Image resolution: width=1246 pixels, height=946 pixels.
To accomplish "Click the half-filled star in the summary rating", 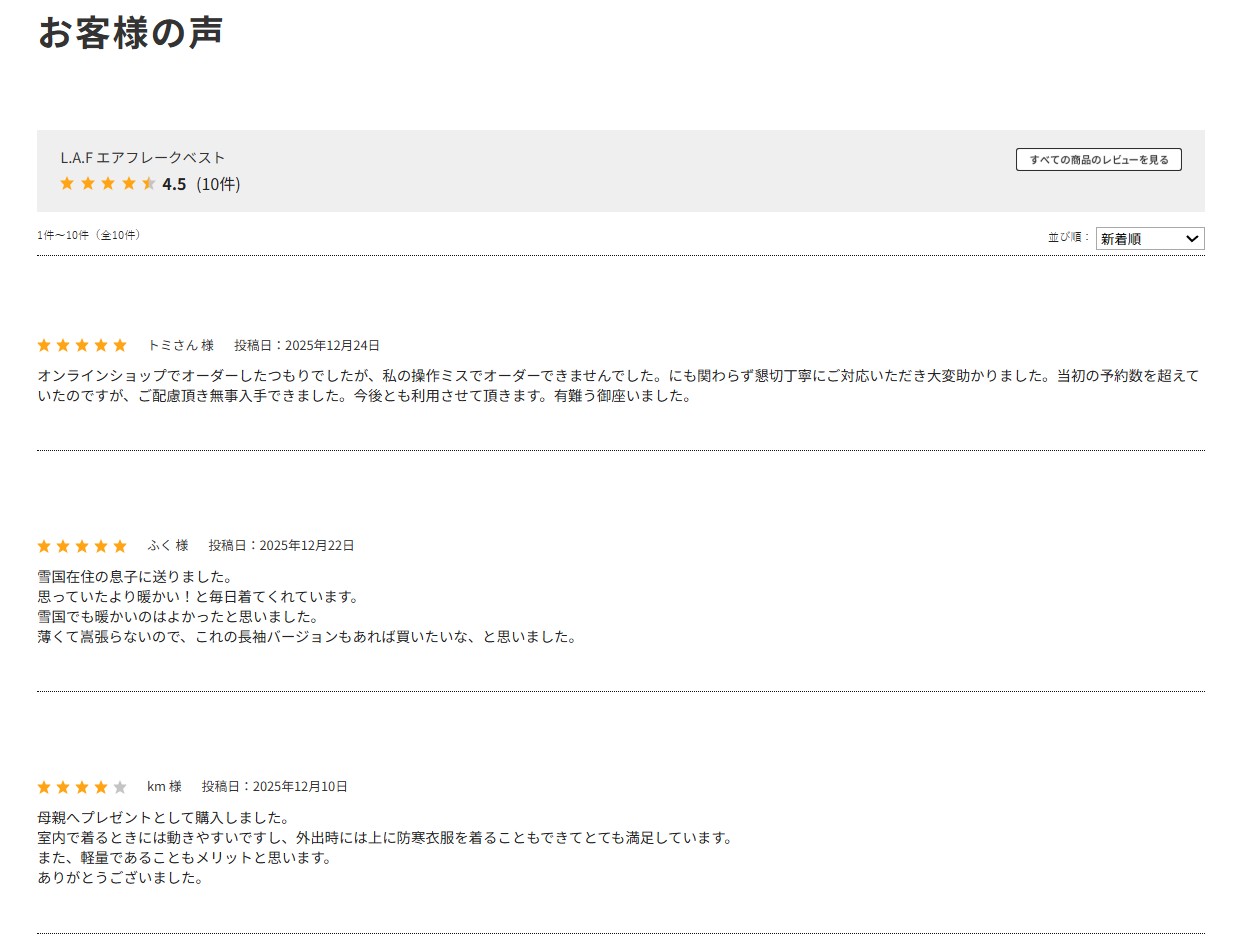I will [149, 183].
